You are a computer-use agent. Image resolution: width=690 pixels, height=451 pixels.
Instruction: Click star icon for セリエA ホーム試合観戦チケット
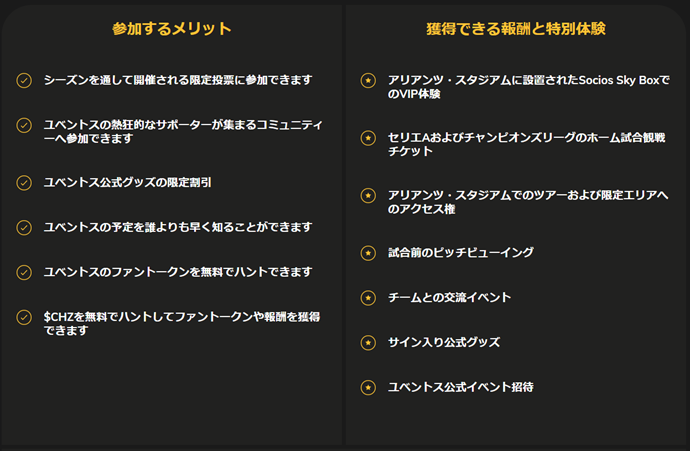click(x=368, y=138)
